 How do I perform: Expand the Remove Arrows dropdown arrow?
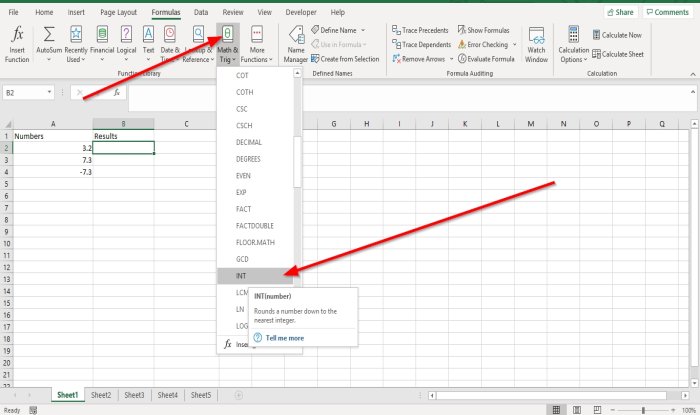pyautogui.click(x=451, y=58)
